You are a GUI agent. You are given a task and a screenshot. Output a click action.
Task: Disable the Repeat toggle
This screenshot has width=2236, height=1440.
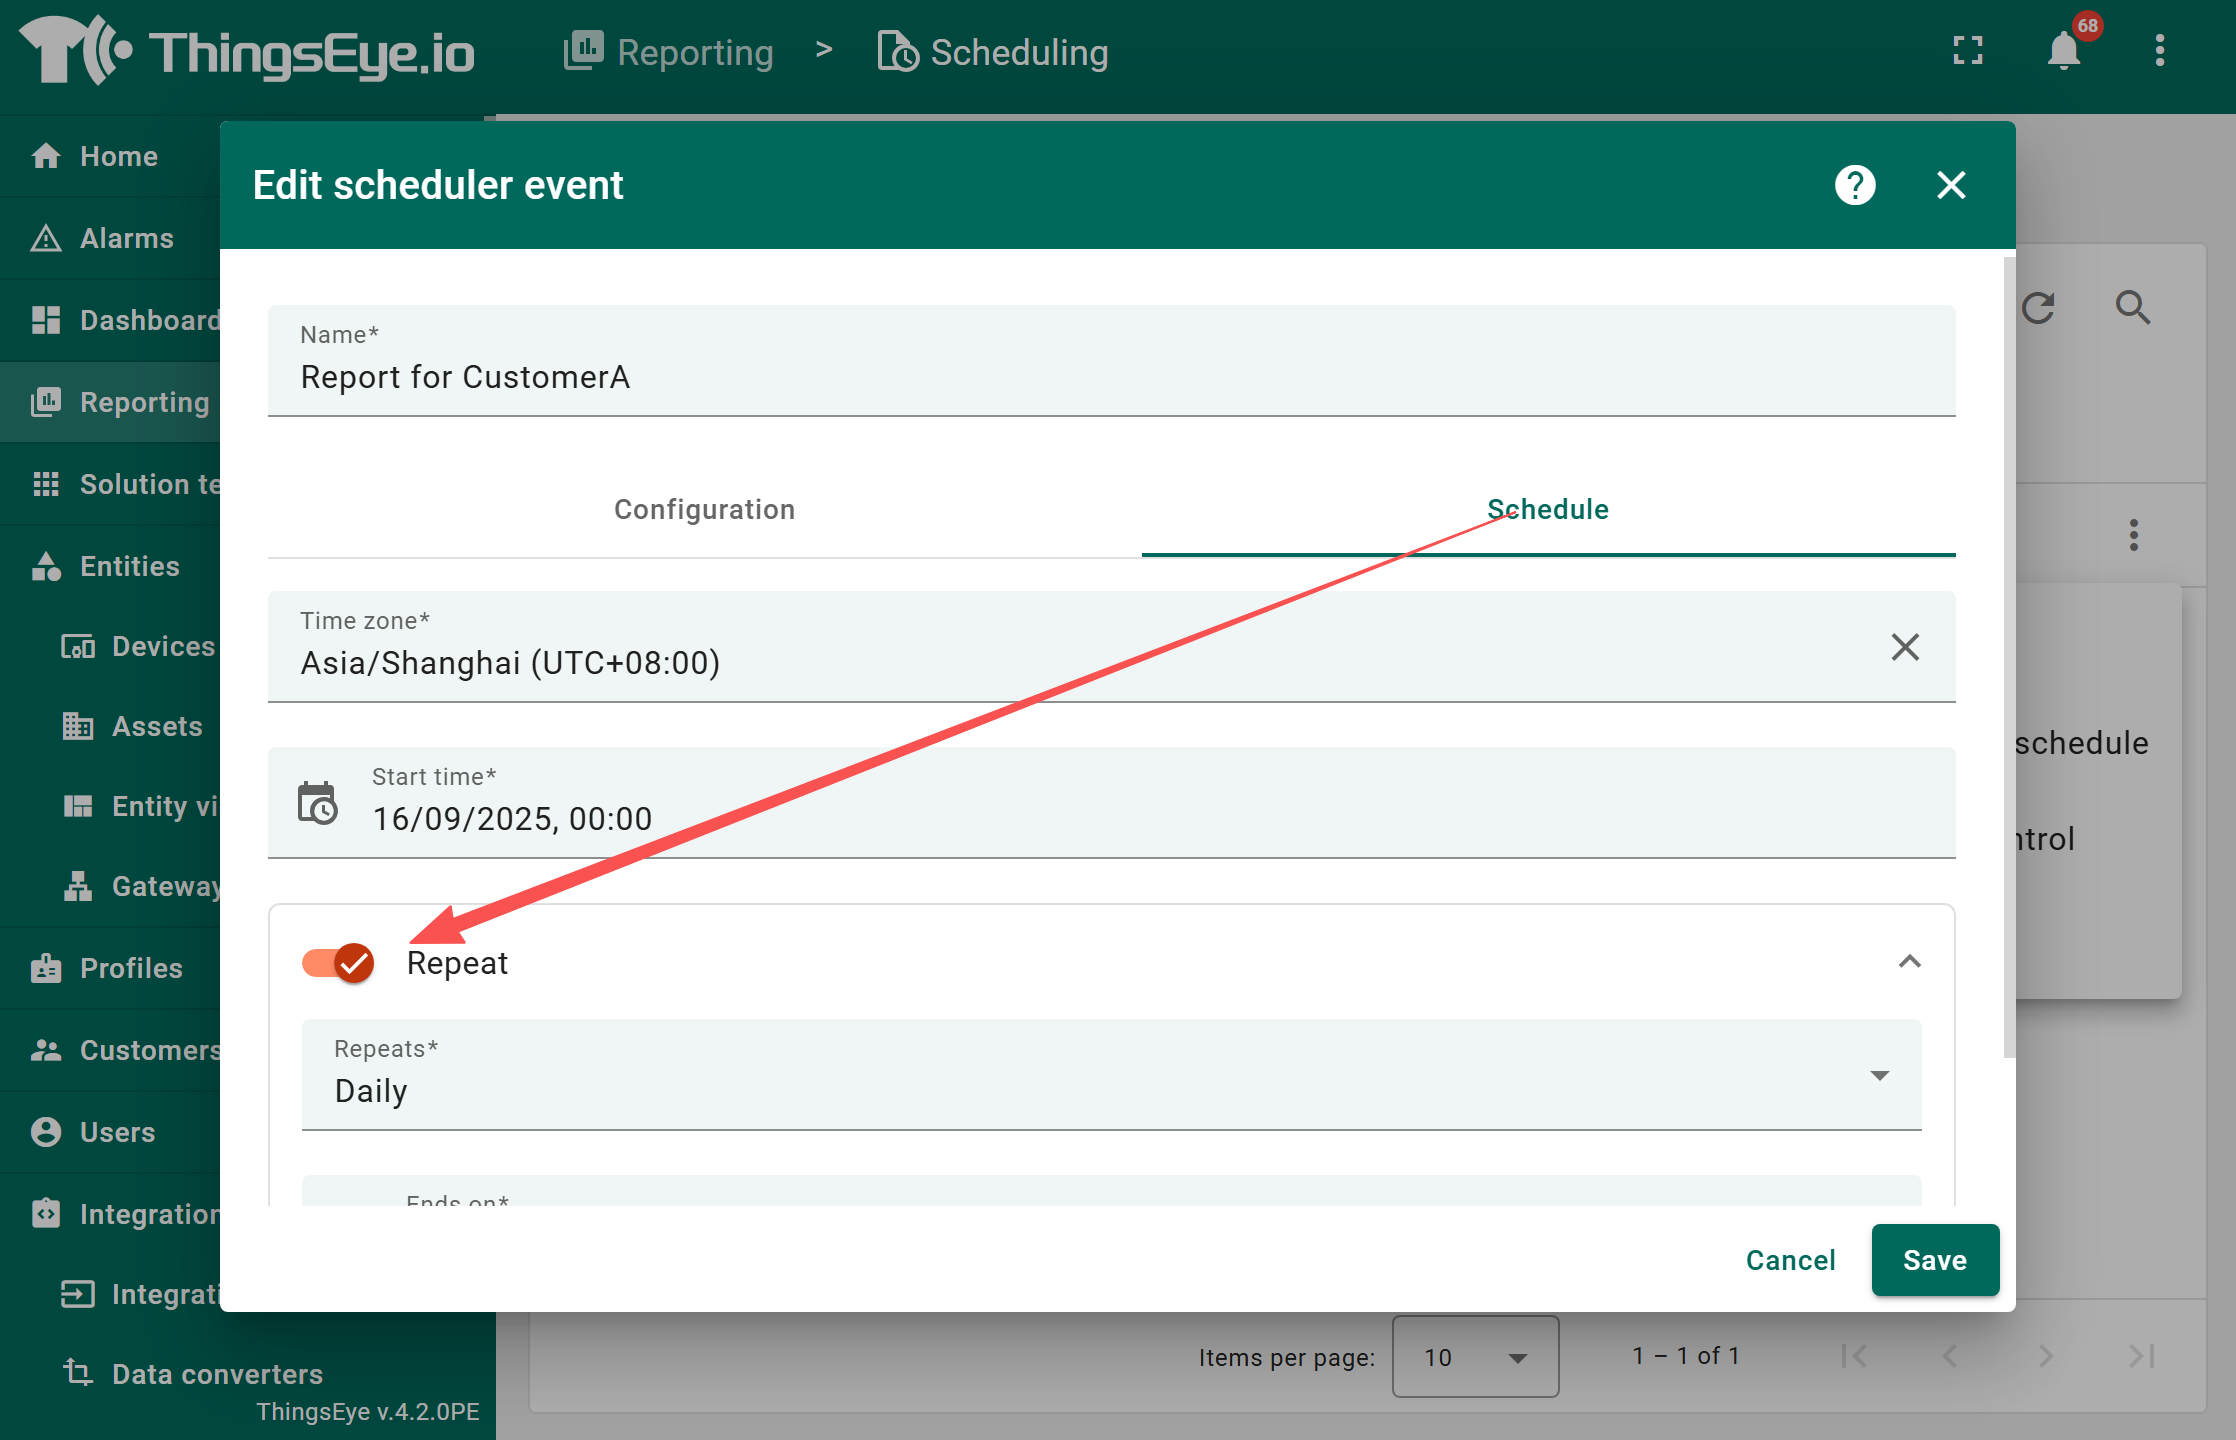tap(338, 963)
